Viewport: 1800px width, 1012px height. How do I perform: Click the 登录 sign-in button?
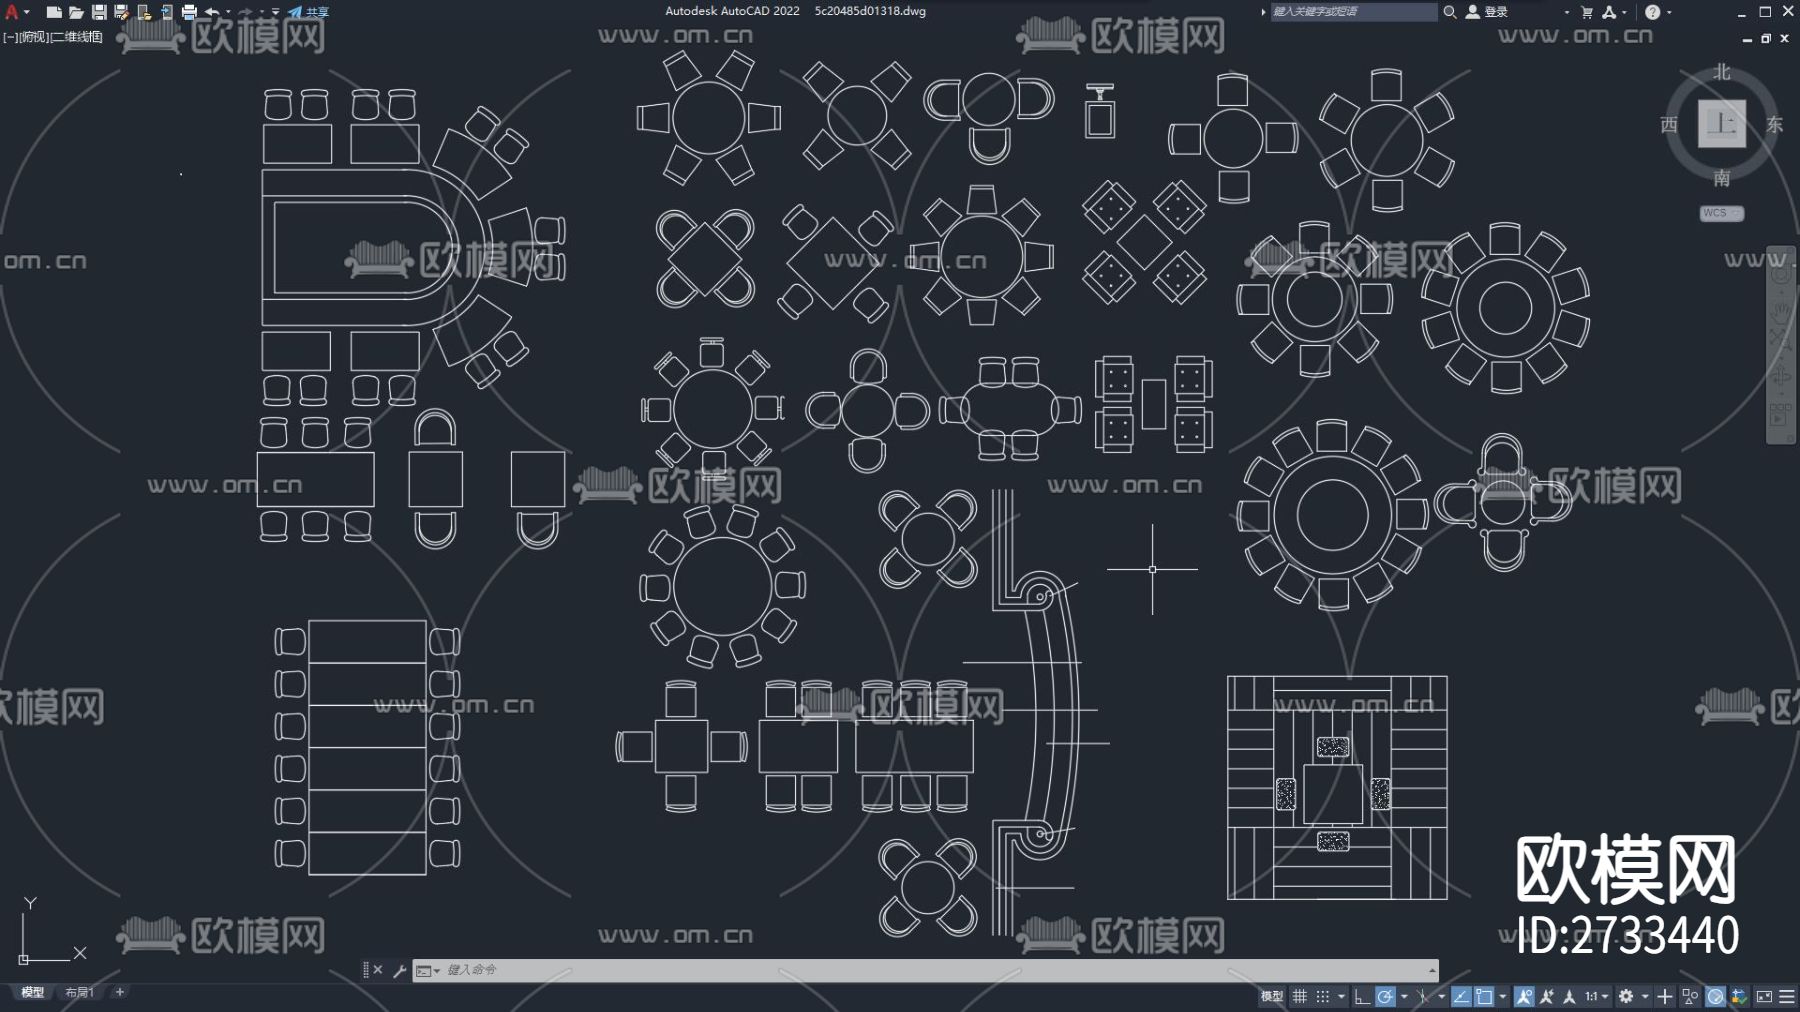tap(1487, 12)
